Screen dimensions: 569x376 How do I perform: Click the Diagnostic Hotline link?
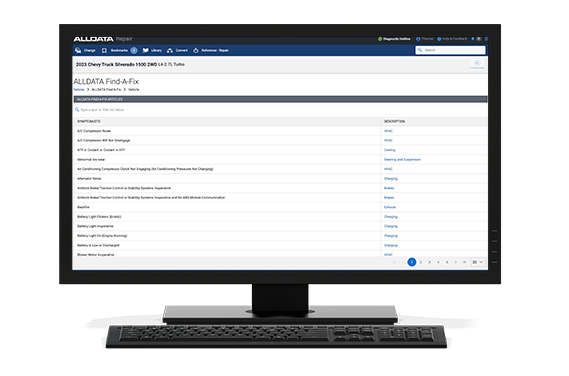(x=397, y=39)
